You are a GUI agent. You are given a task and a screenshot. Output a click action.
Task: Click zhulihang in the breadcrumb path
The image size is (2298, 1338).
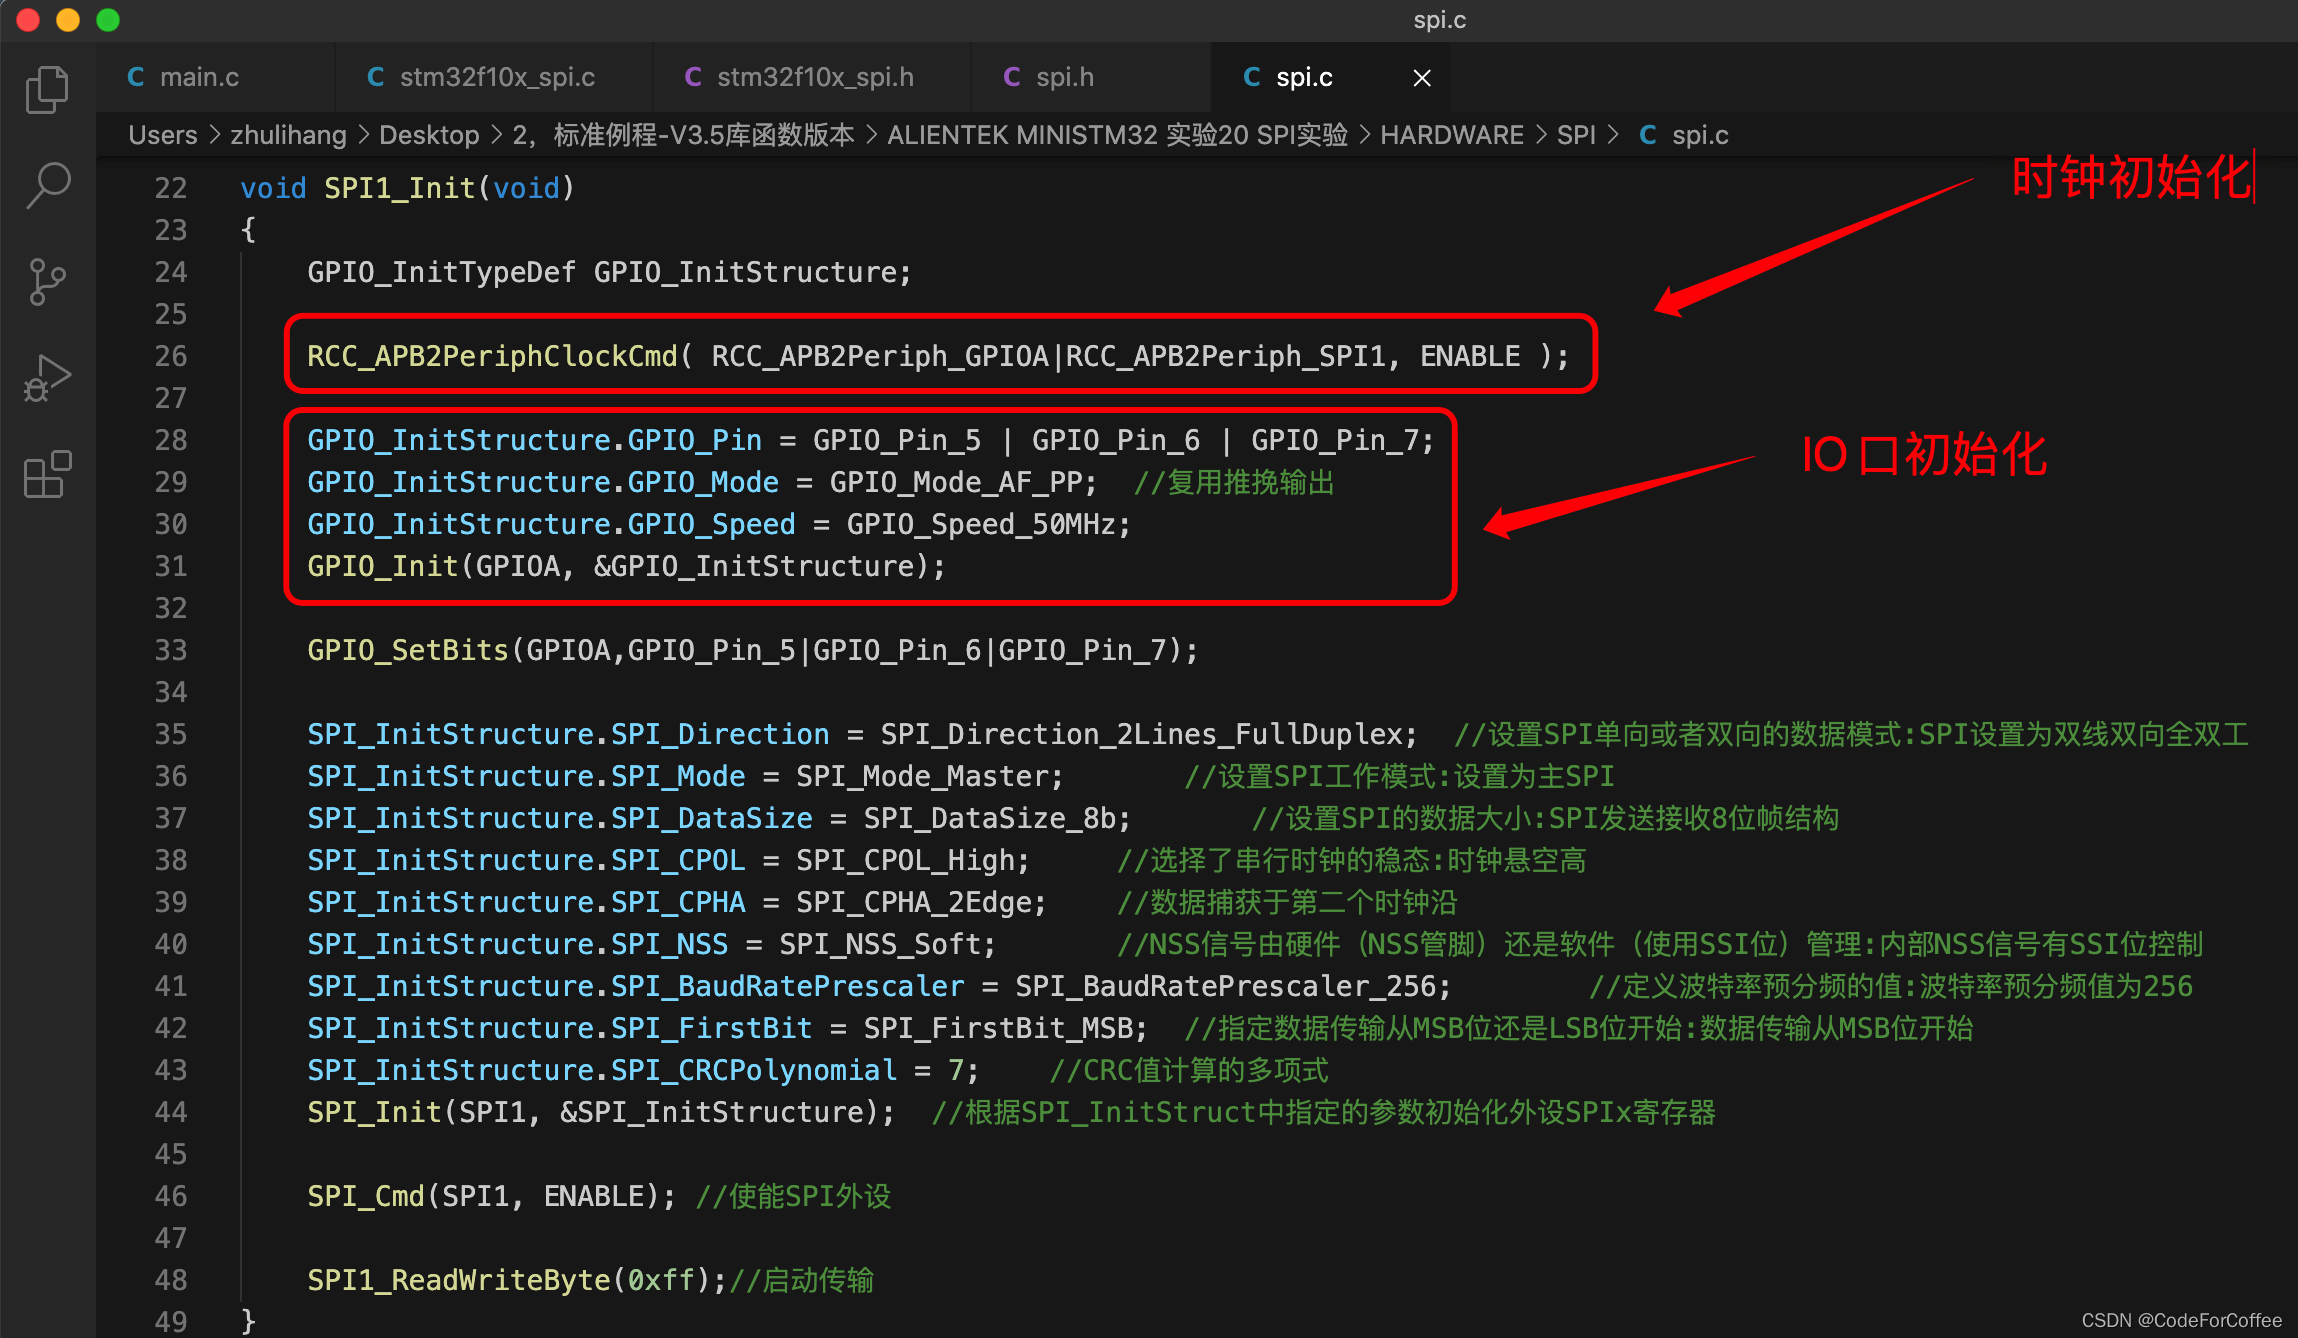pos(288,134)
